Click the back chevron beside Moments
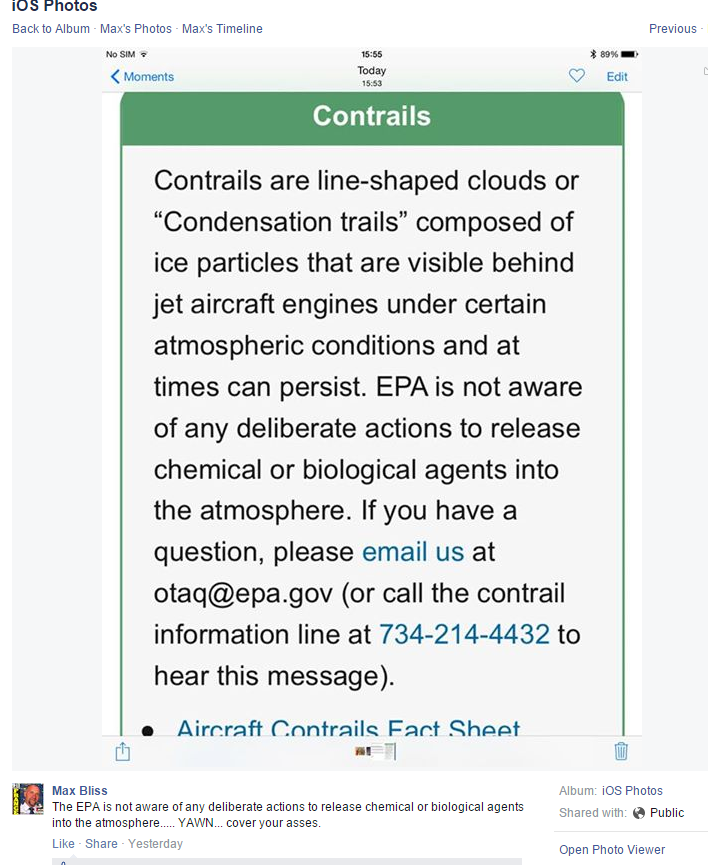Viewport: 708px width, 865px height. 115,77
